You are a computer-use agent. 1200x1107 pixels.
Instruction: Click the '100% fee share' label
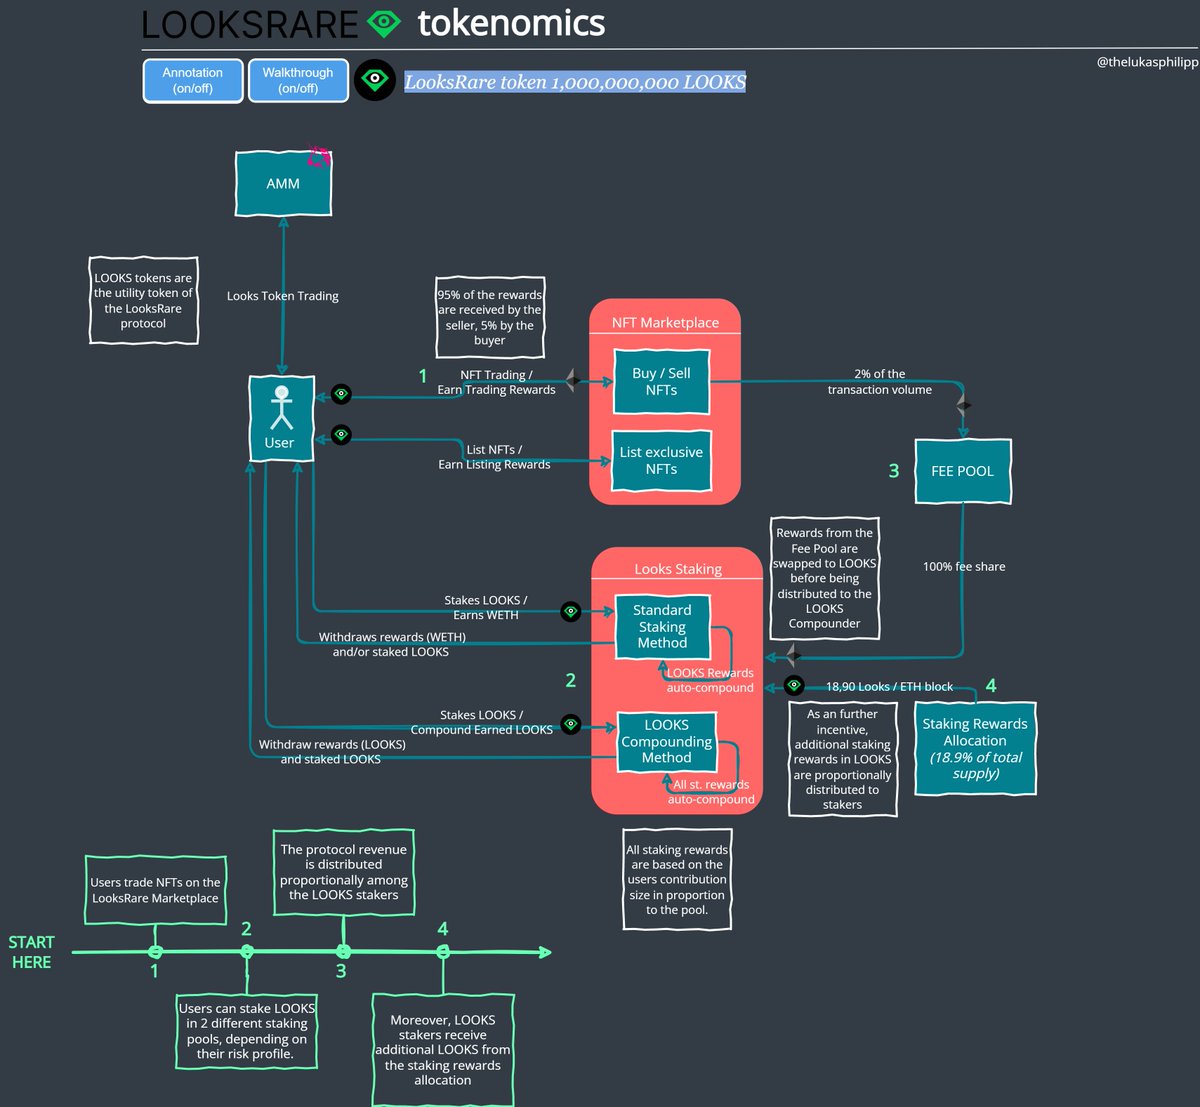[964, 566]
